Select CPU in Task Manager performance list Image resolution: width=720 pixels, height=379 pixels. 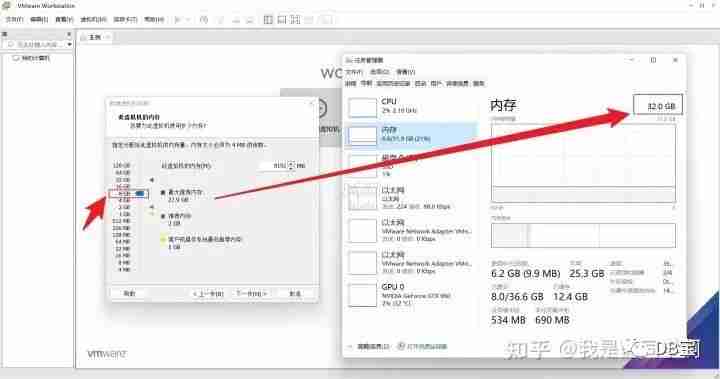(411, 107)
